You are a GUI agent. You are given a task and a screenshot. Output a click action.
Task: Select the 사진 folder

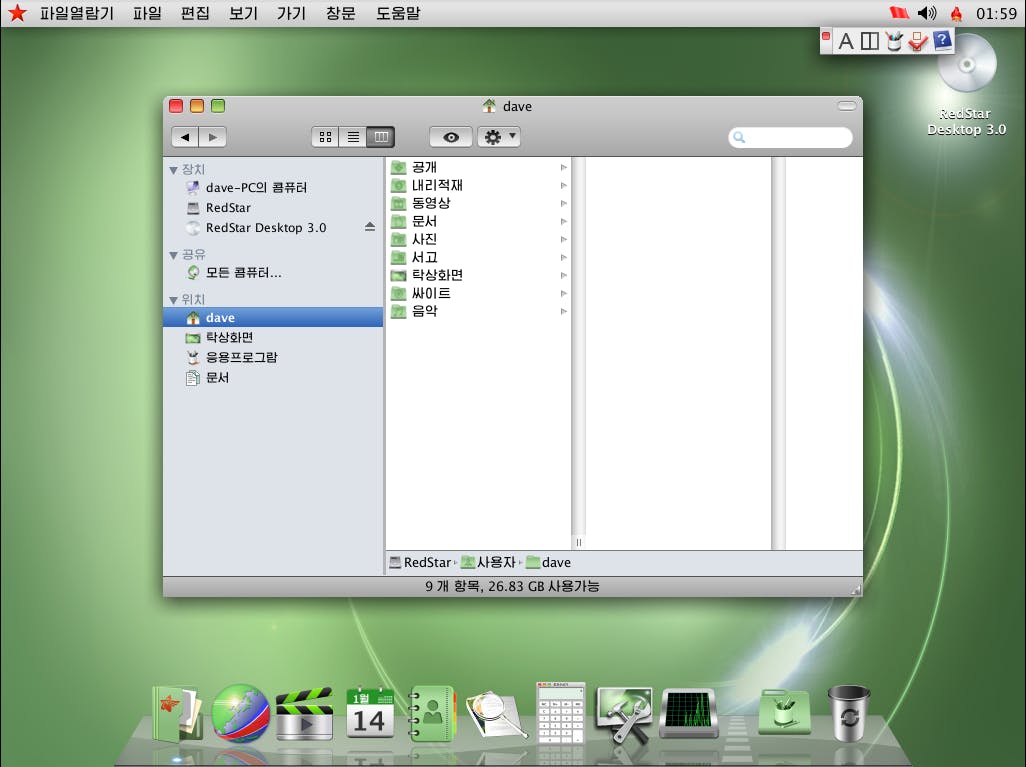(x=478, y=240)
